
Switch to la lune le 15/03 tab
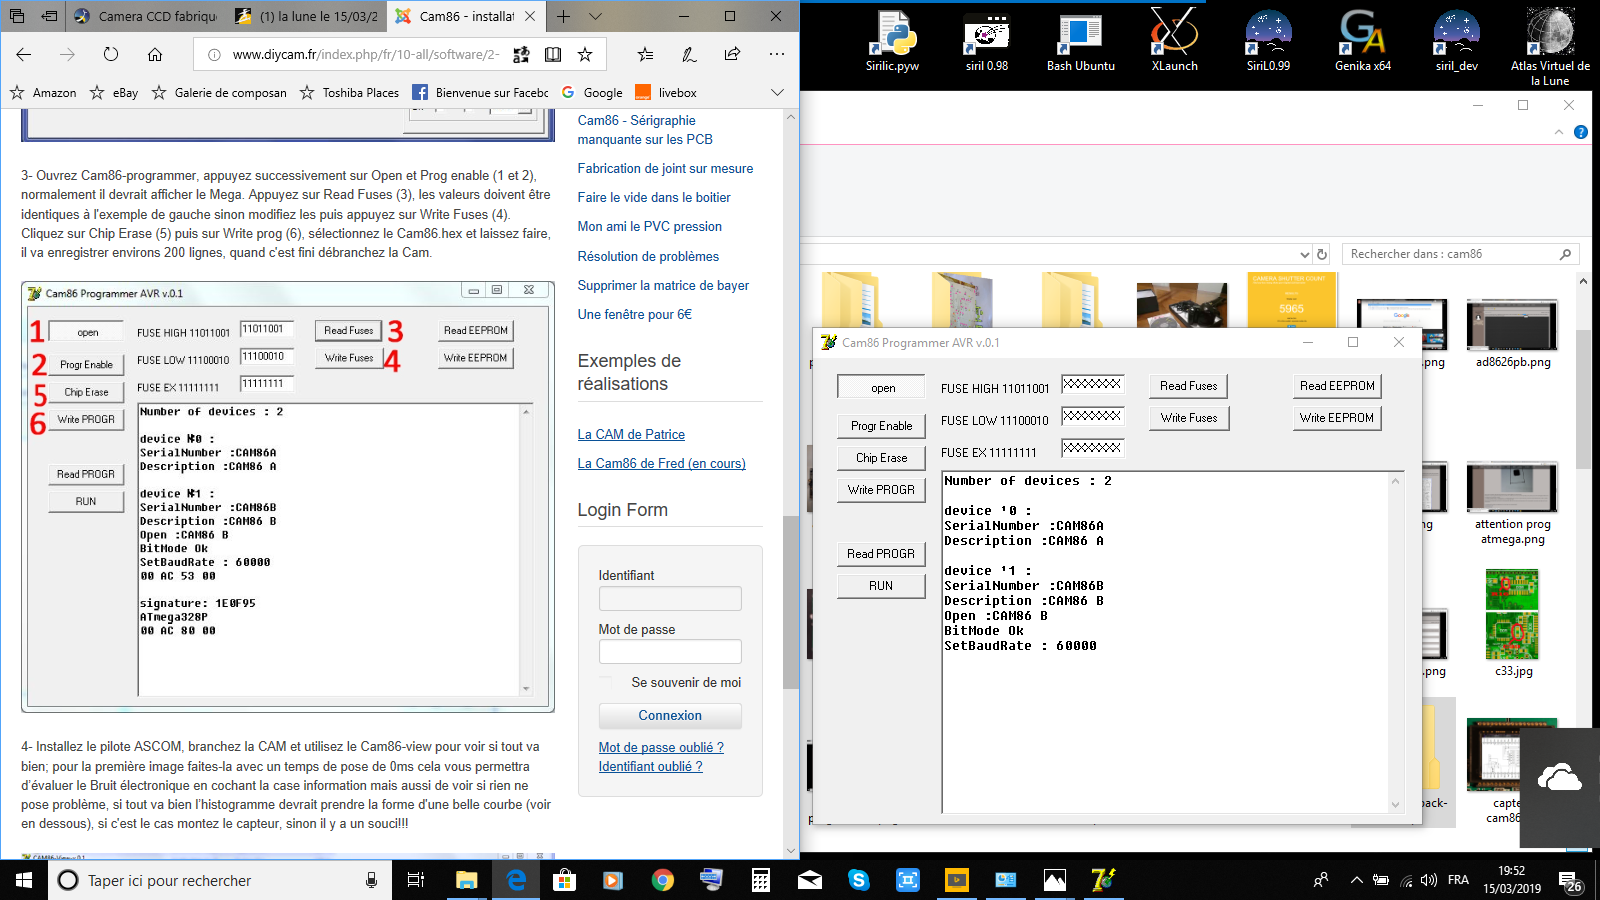point(307,16)
